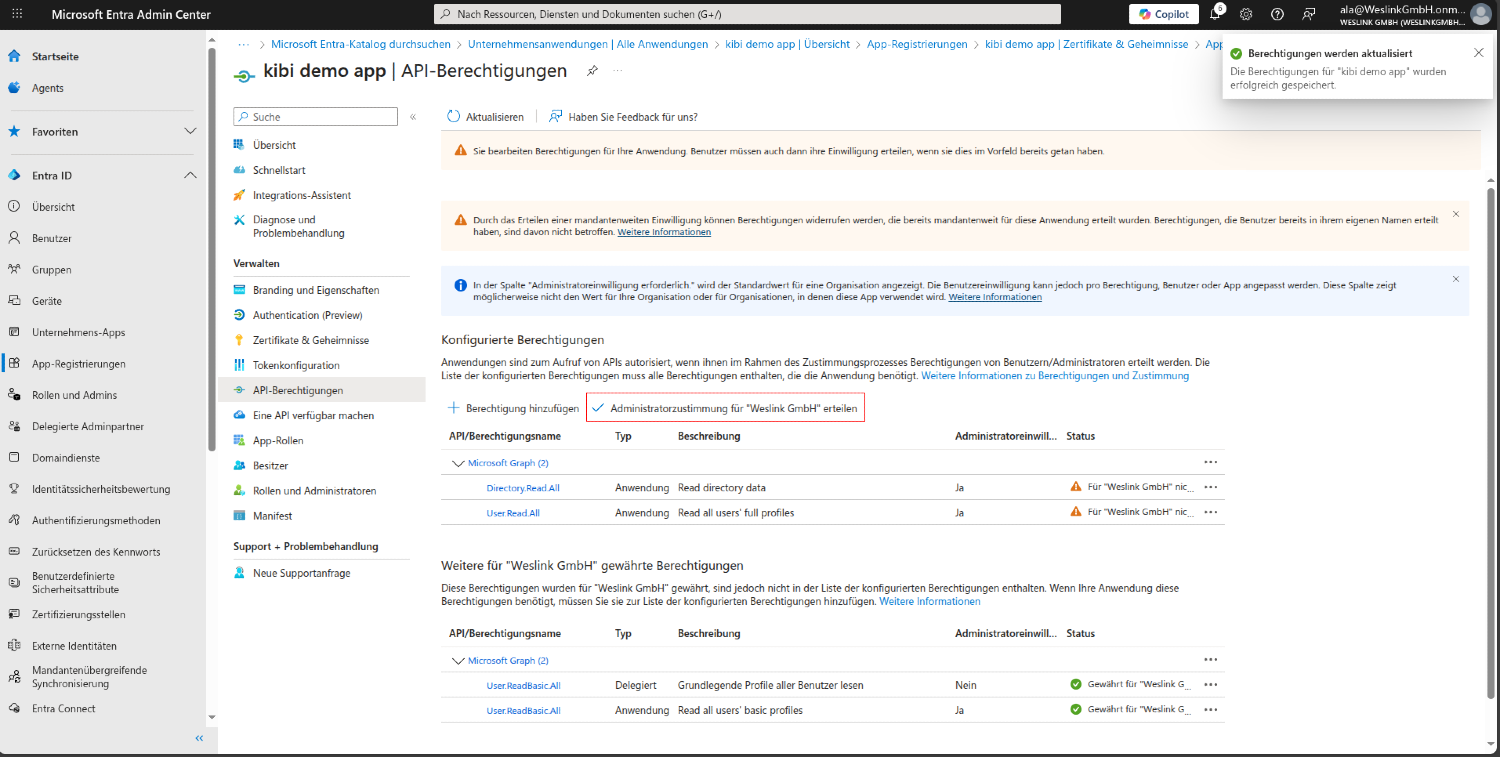Open Authentifizierungsmethoden in the sidebar
The image size is (1500, 757).
(x=96, y=520)
